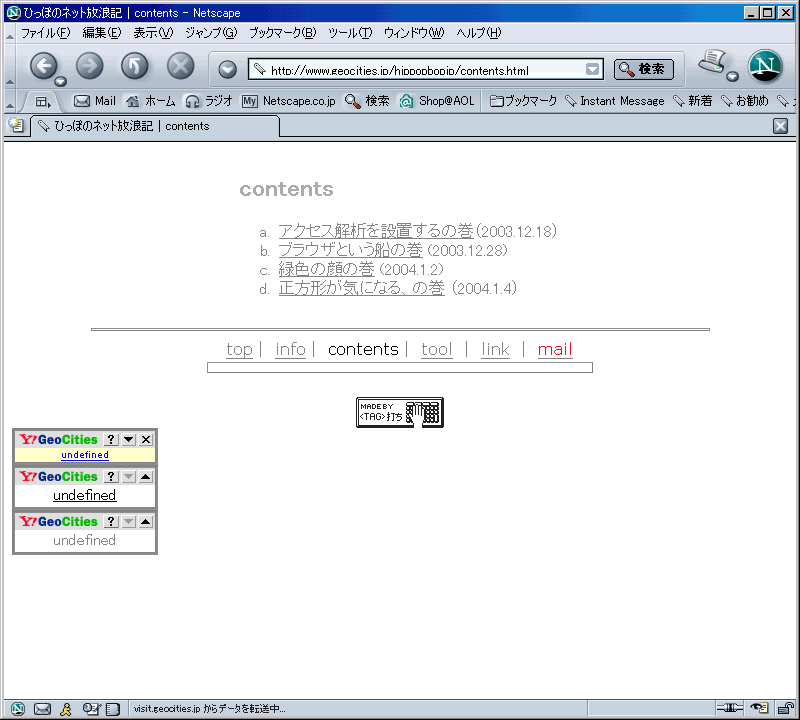Open the ウィンドウ(W) menu

point(414,33)
